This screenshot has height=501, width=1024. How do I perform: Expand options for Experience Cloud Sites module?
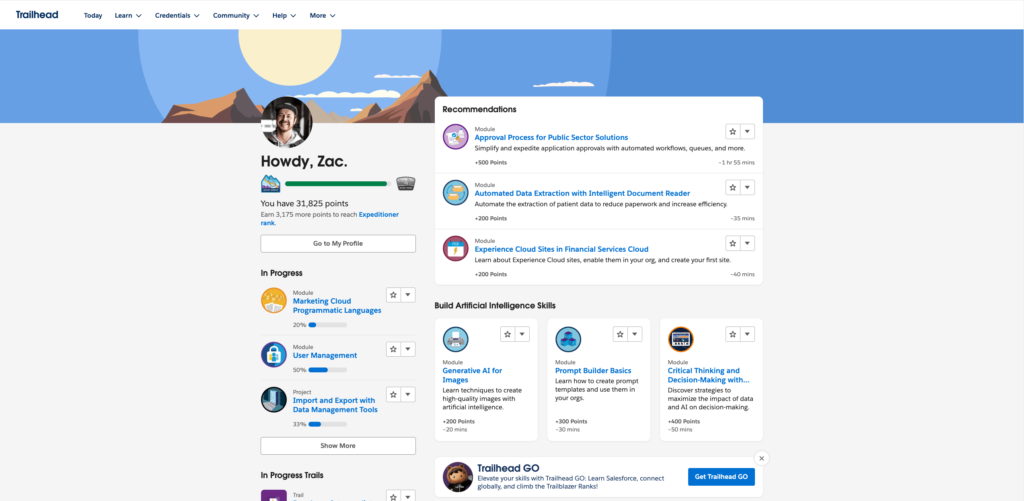(x=748, y=243)
